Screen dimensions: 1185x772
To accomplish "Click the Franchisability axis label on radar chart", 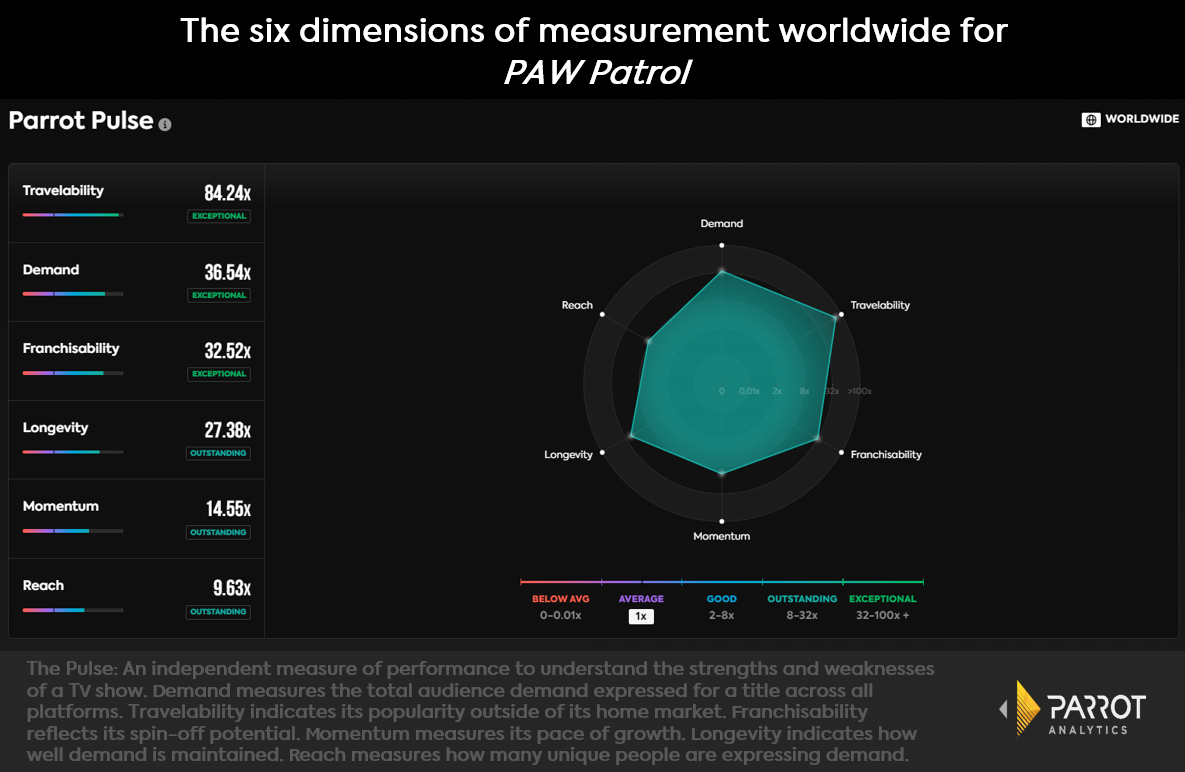I will click(x=886, y=455).
